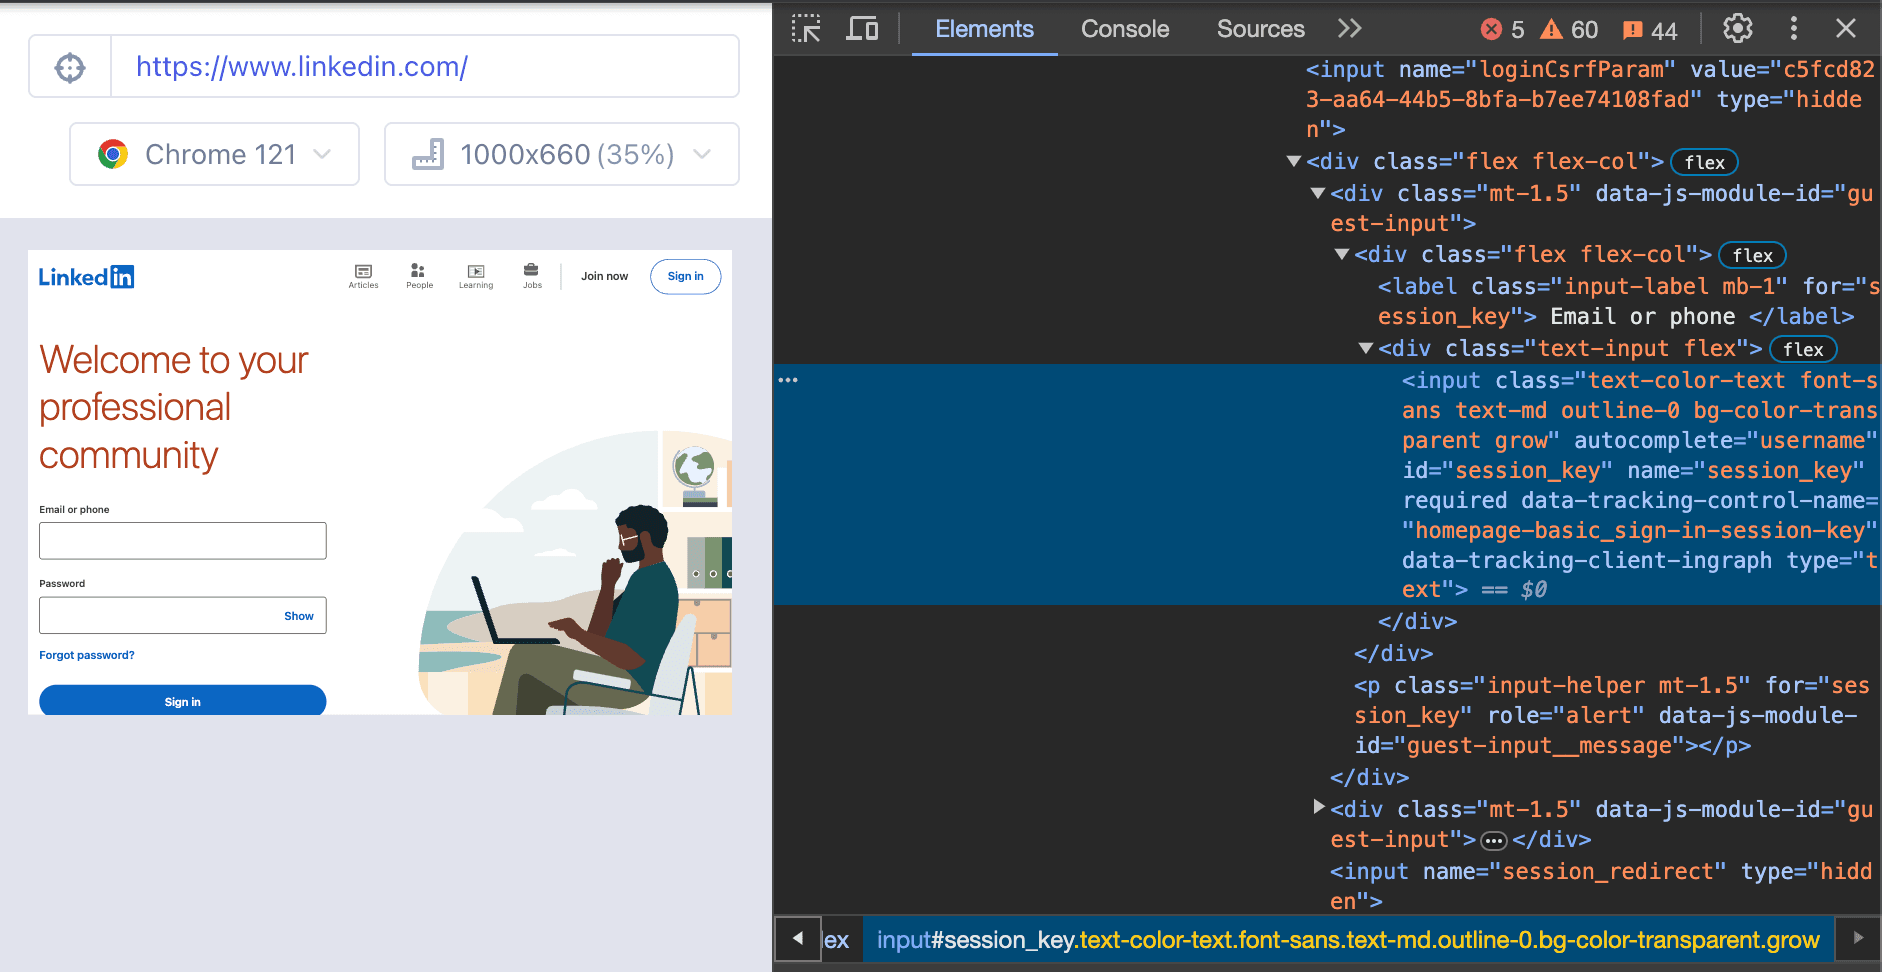The image size is (1882, 972).
Task: Click the flex badge beside first flex-col div
Action: 1705,162
